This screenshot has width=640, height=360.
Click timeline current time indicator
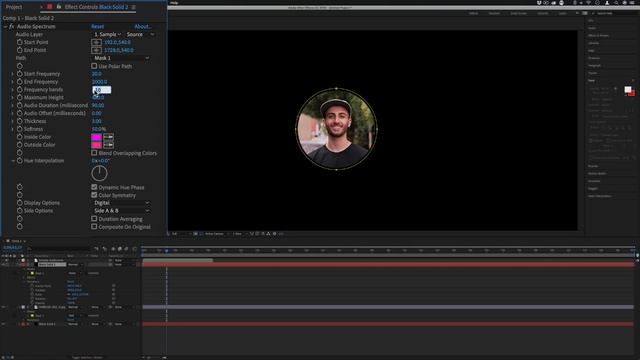[x=167, y=250]
